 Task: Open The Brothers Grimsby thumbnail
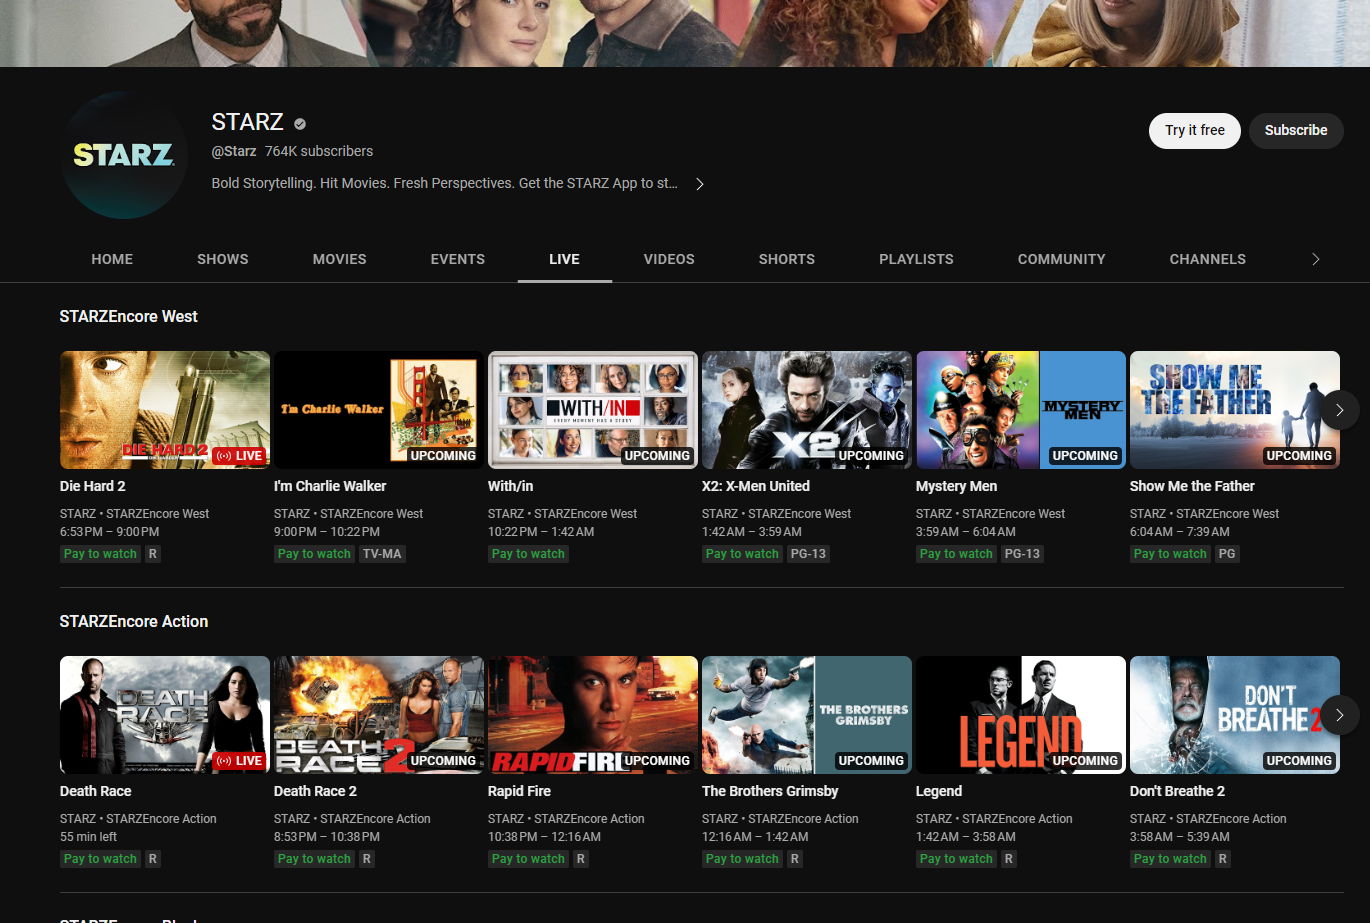tap(807, 715)
